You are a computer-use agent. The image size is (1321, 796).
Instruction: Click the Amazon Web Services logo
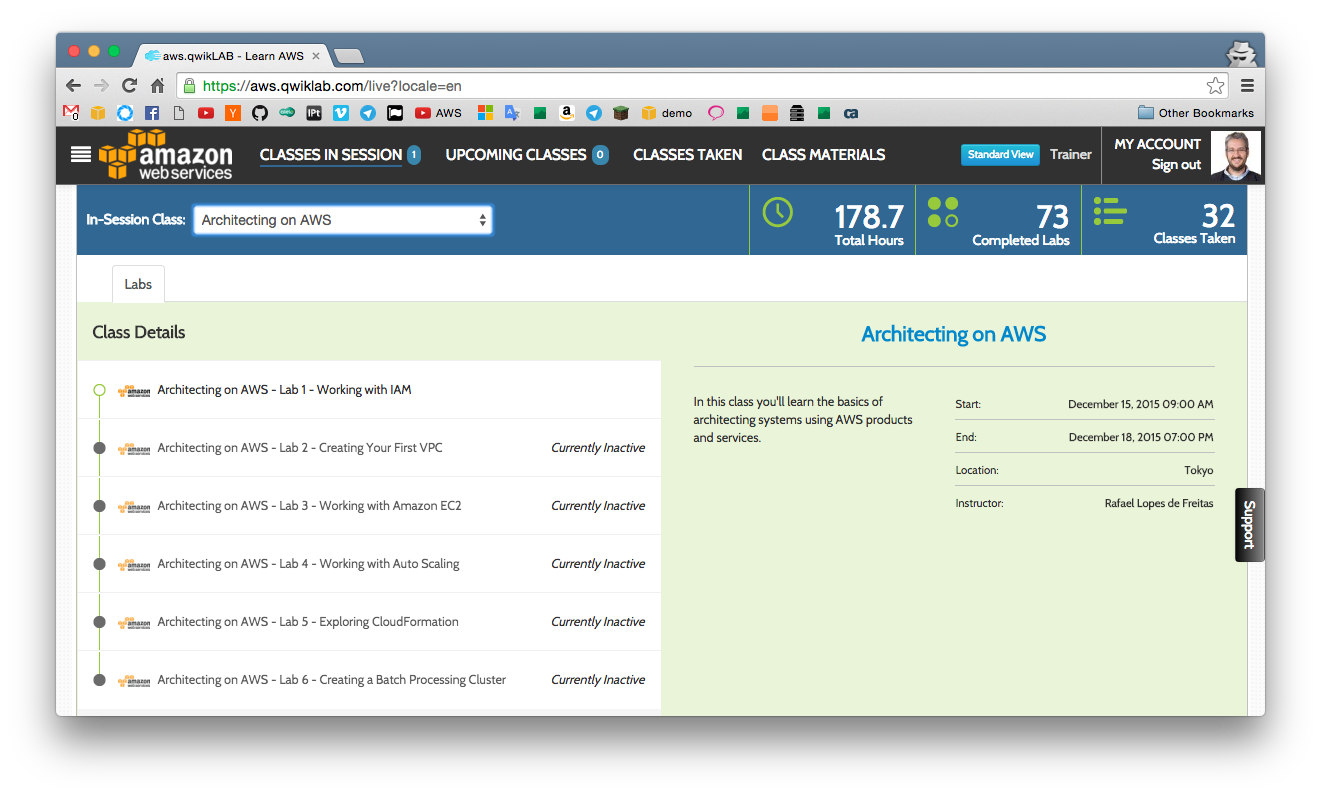(x=166, y=155)
